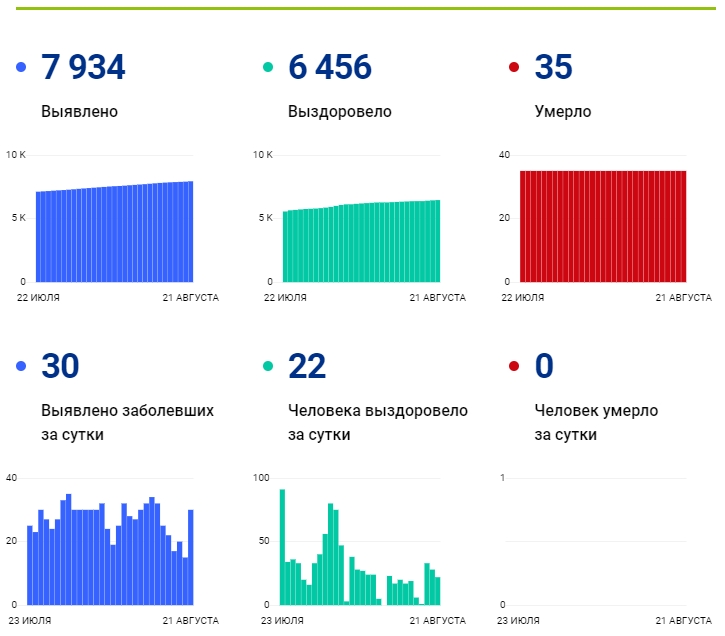Select the total detected number 7 934

[83, 67]
